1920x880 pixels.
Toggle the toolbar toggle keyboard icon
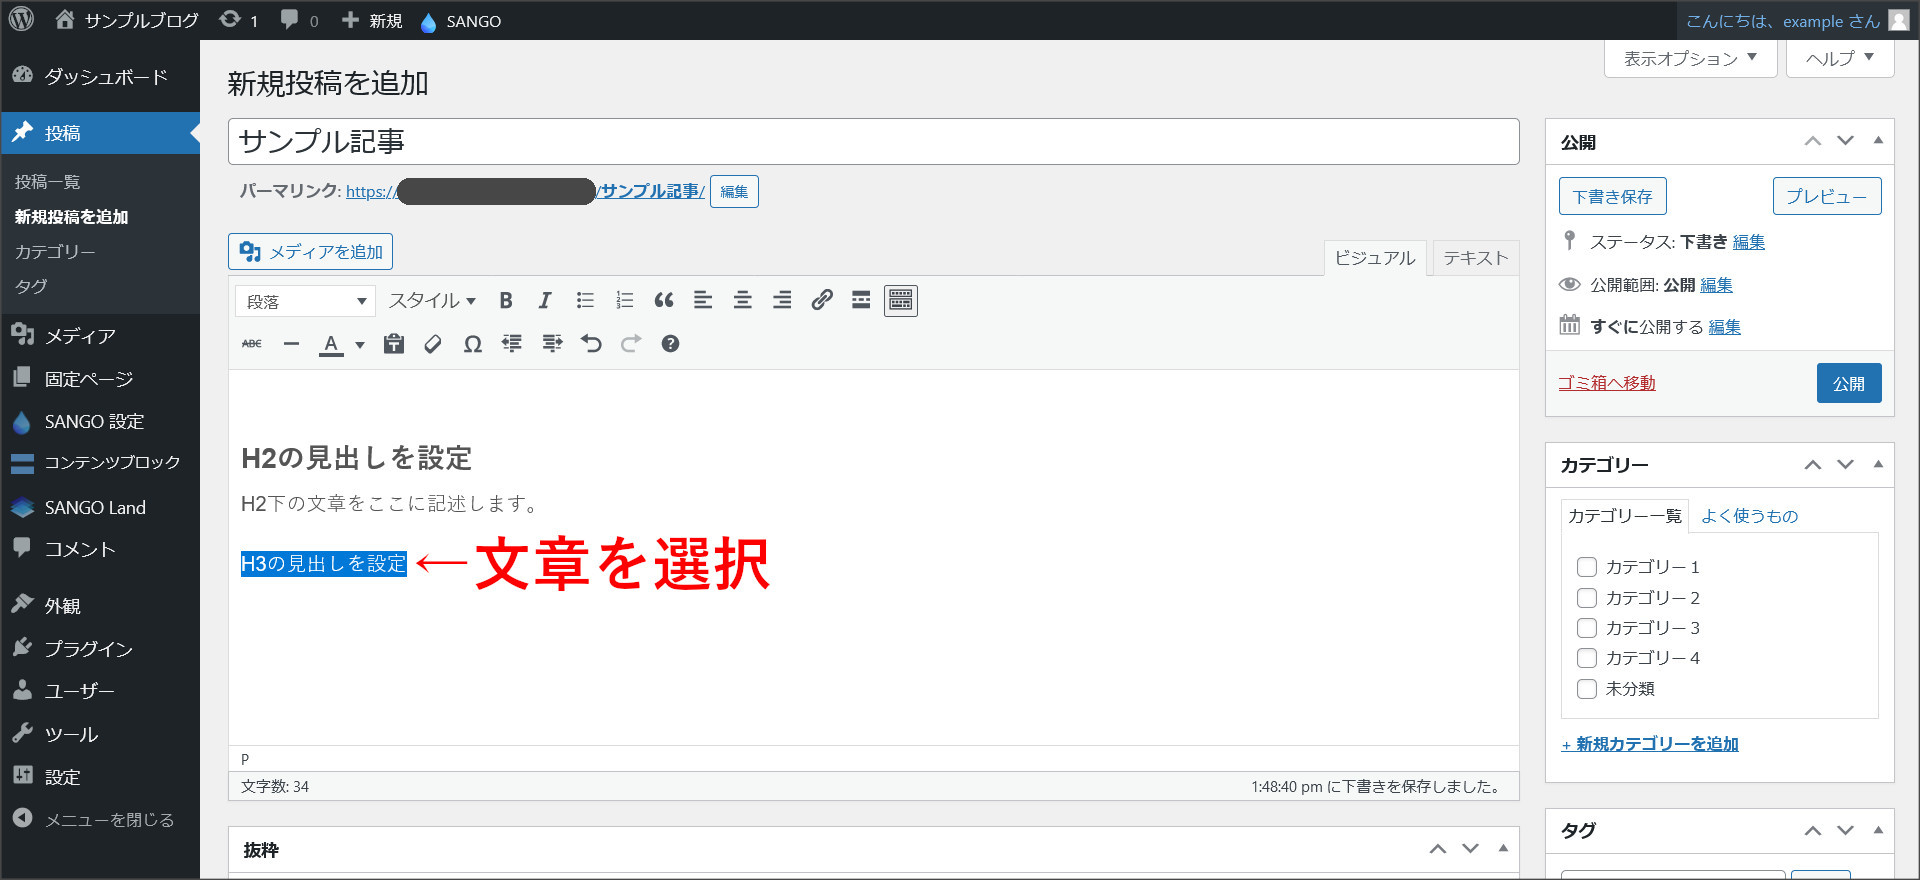[900, 301]
